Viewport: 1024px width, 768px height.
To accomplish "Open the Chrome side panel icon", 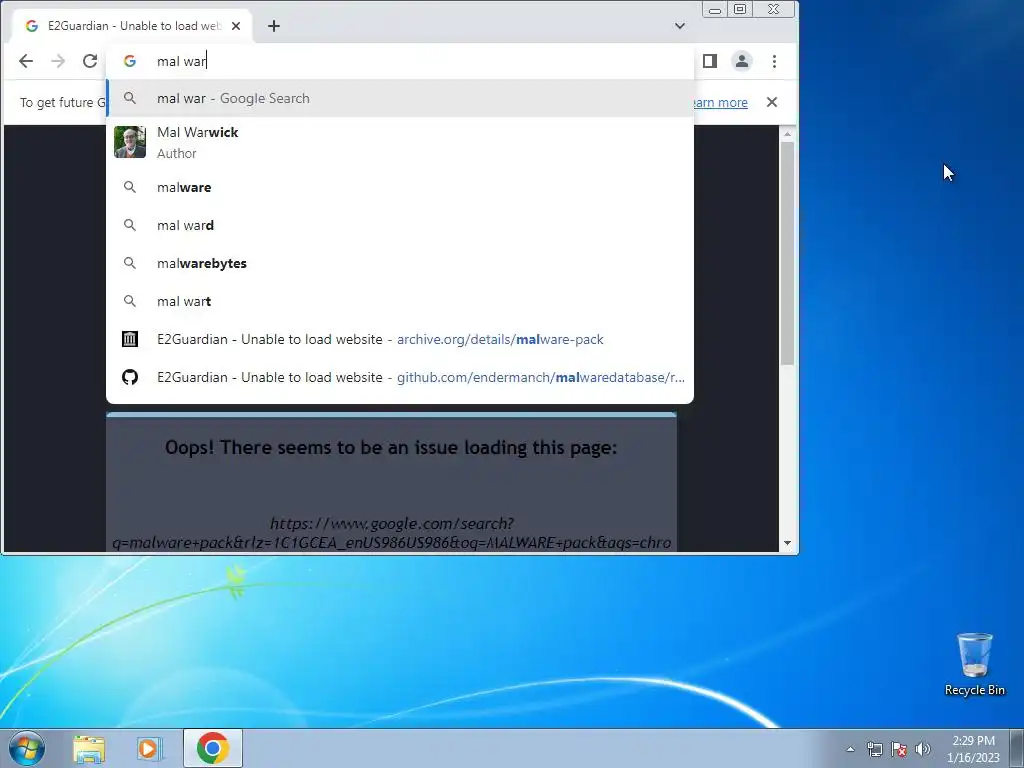I will pos(709,61).
